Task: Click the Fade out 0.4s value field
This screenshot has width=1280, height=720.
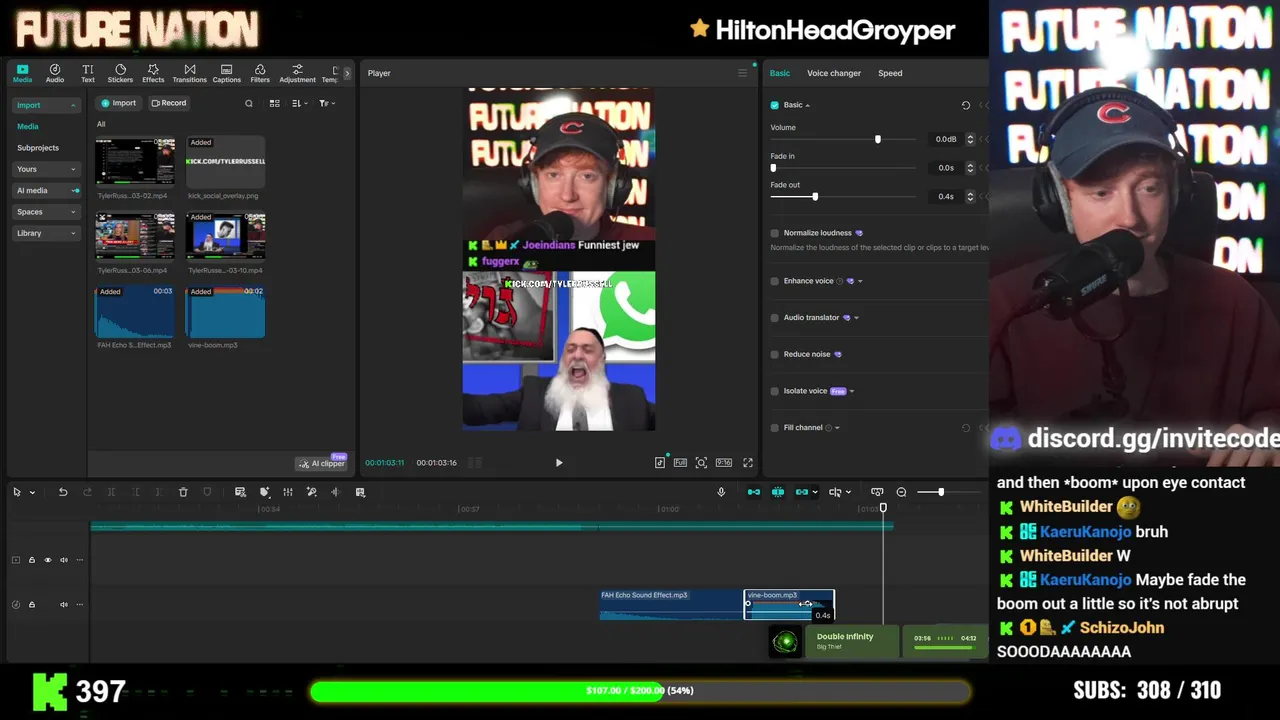Action: [x=946, y=197]
